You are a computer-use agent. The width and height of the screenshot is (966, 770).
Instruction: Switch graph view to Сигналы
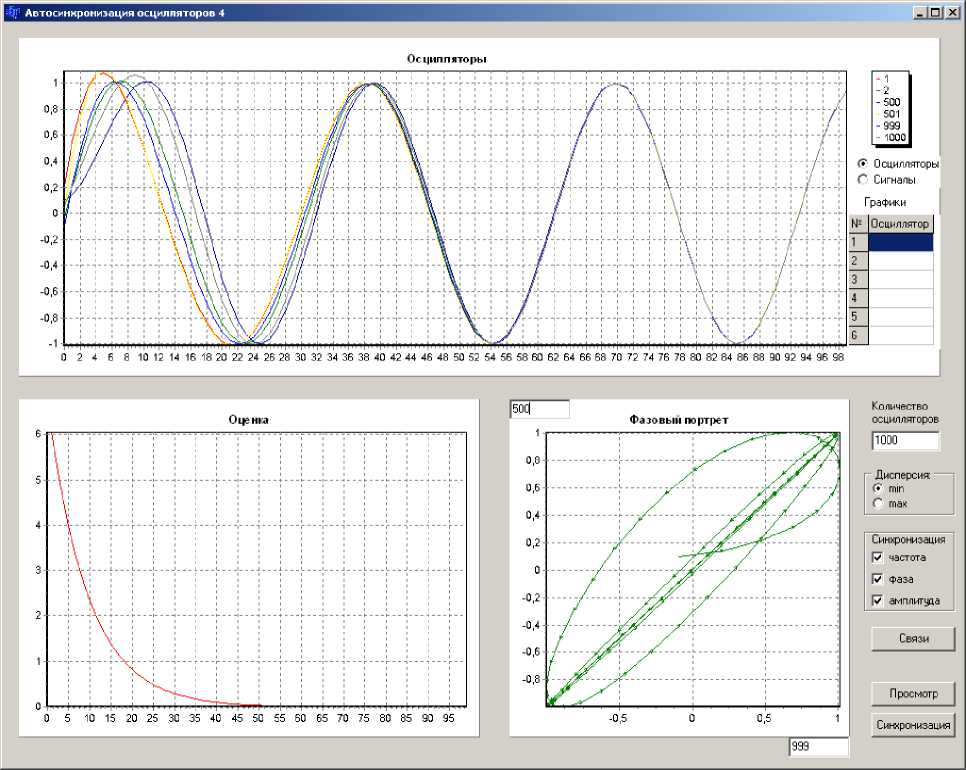[862, 180]
